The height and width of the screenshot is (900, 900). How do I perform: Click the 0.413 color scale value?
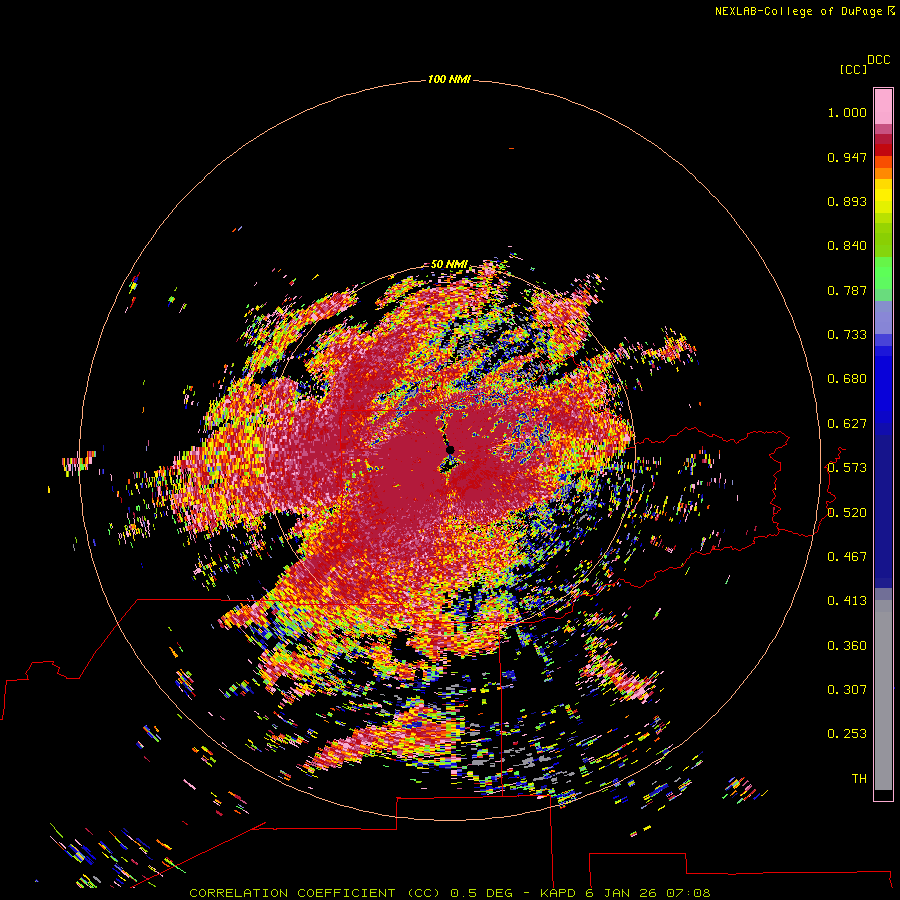tap(847, 601)
